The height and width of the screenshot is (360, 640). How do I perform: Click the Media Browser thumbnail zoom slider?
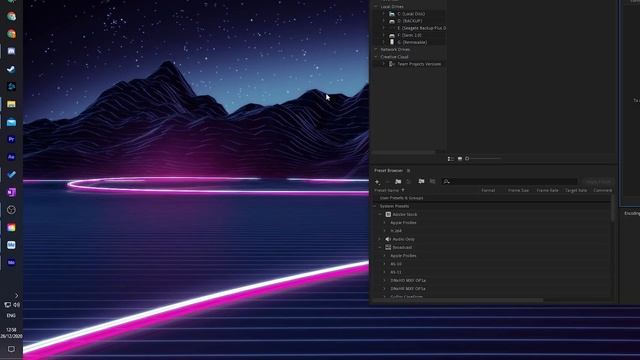[x=484, y=159]
